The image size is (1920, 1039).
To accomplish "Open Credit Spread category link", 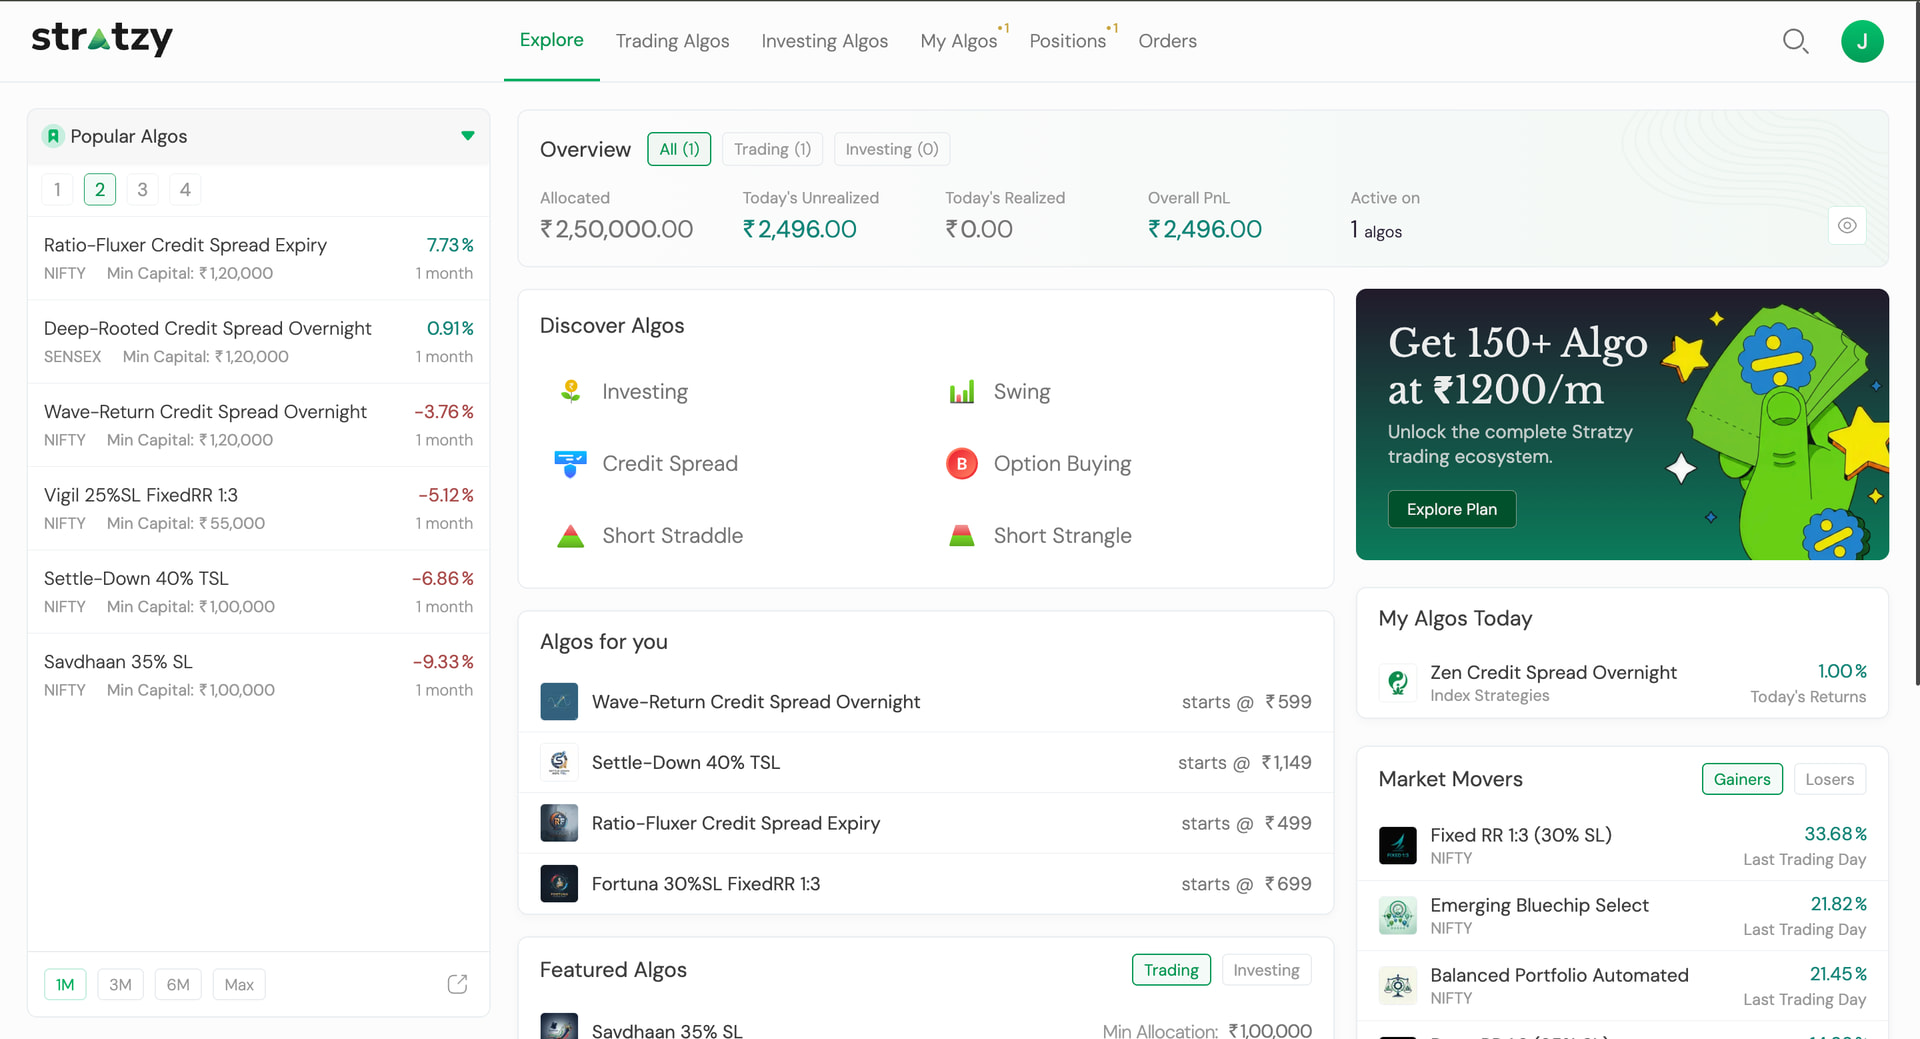I will coord(670,464).
